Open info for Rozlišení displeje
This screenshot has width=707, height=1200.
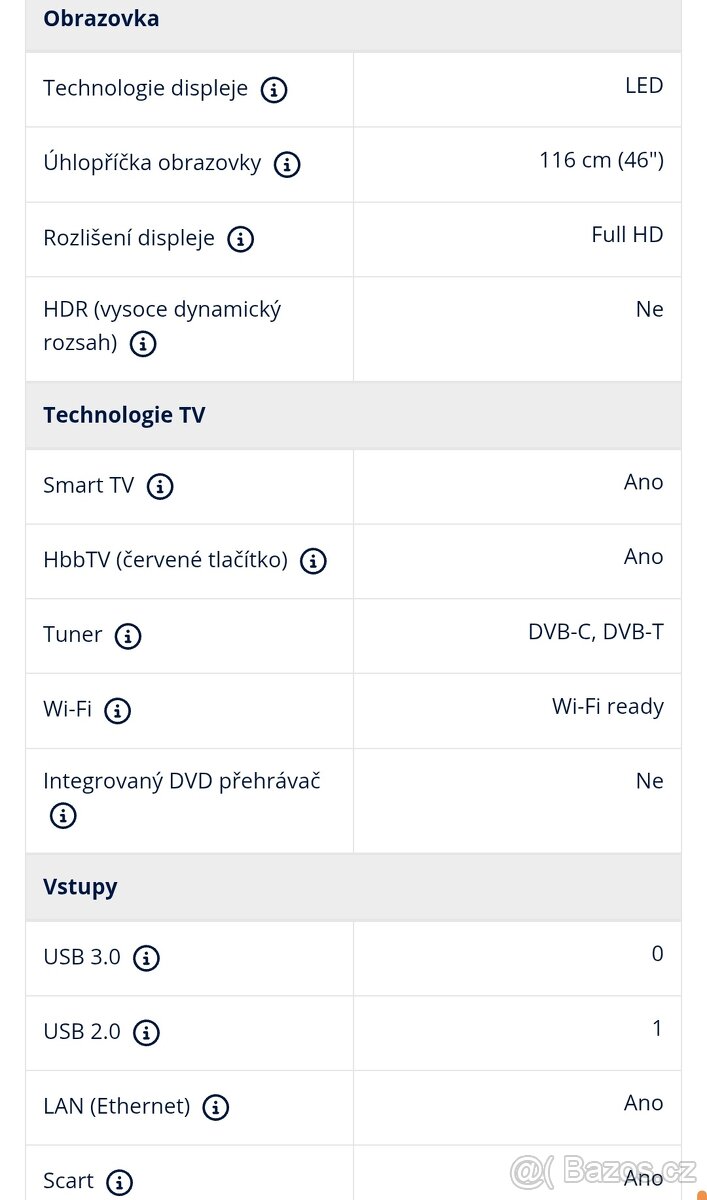point(239,239)
